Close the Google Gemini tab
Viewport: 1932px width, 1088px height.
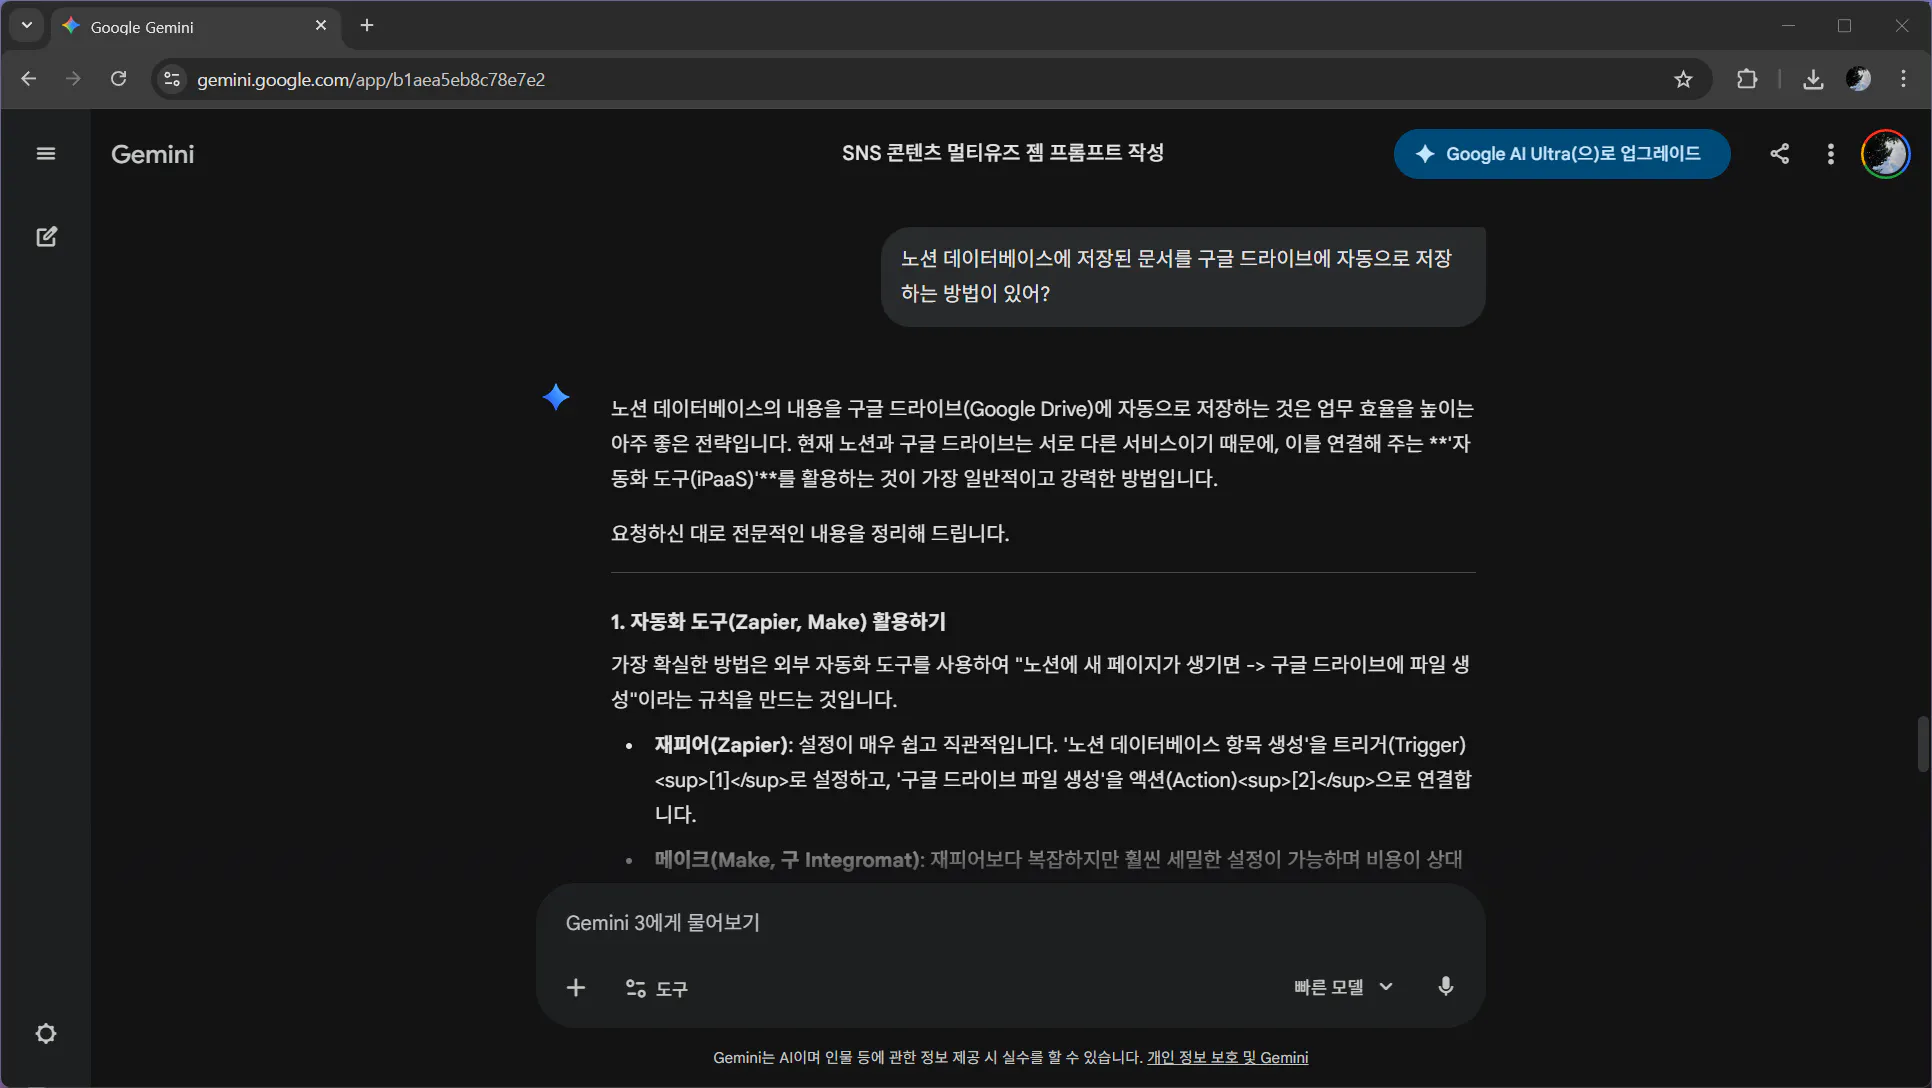[321, 26]
